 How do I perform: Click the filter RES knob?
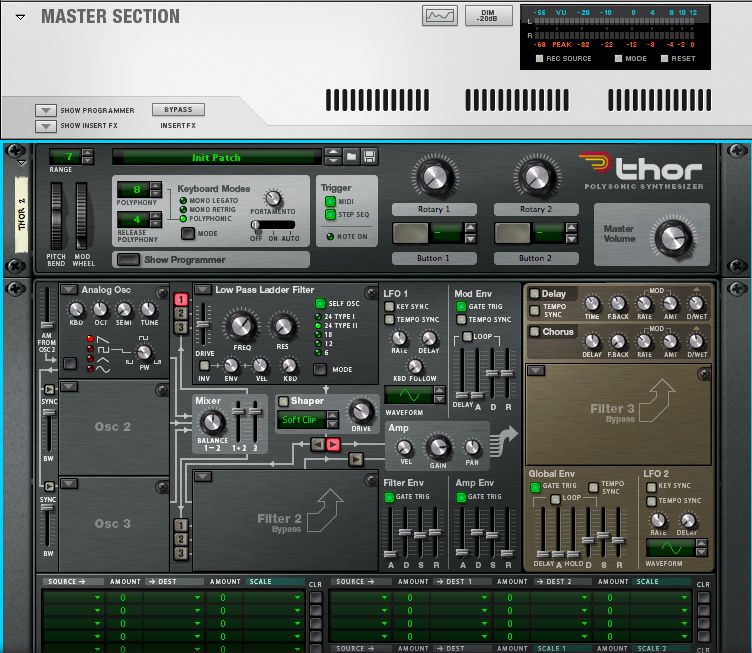click(x=282, y=326)
